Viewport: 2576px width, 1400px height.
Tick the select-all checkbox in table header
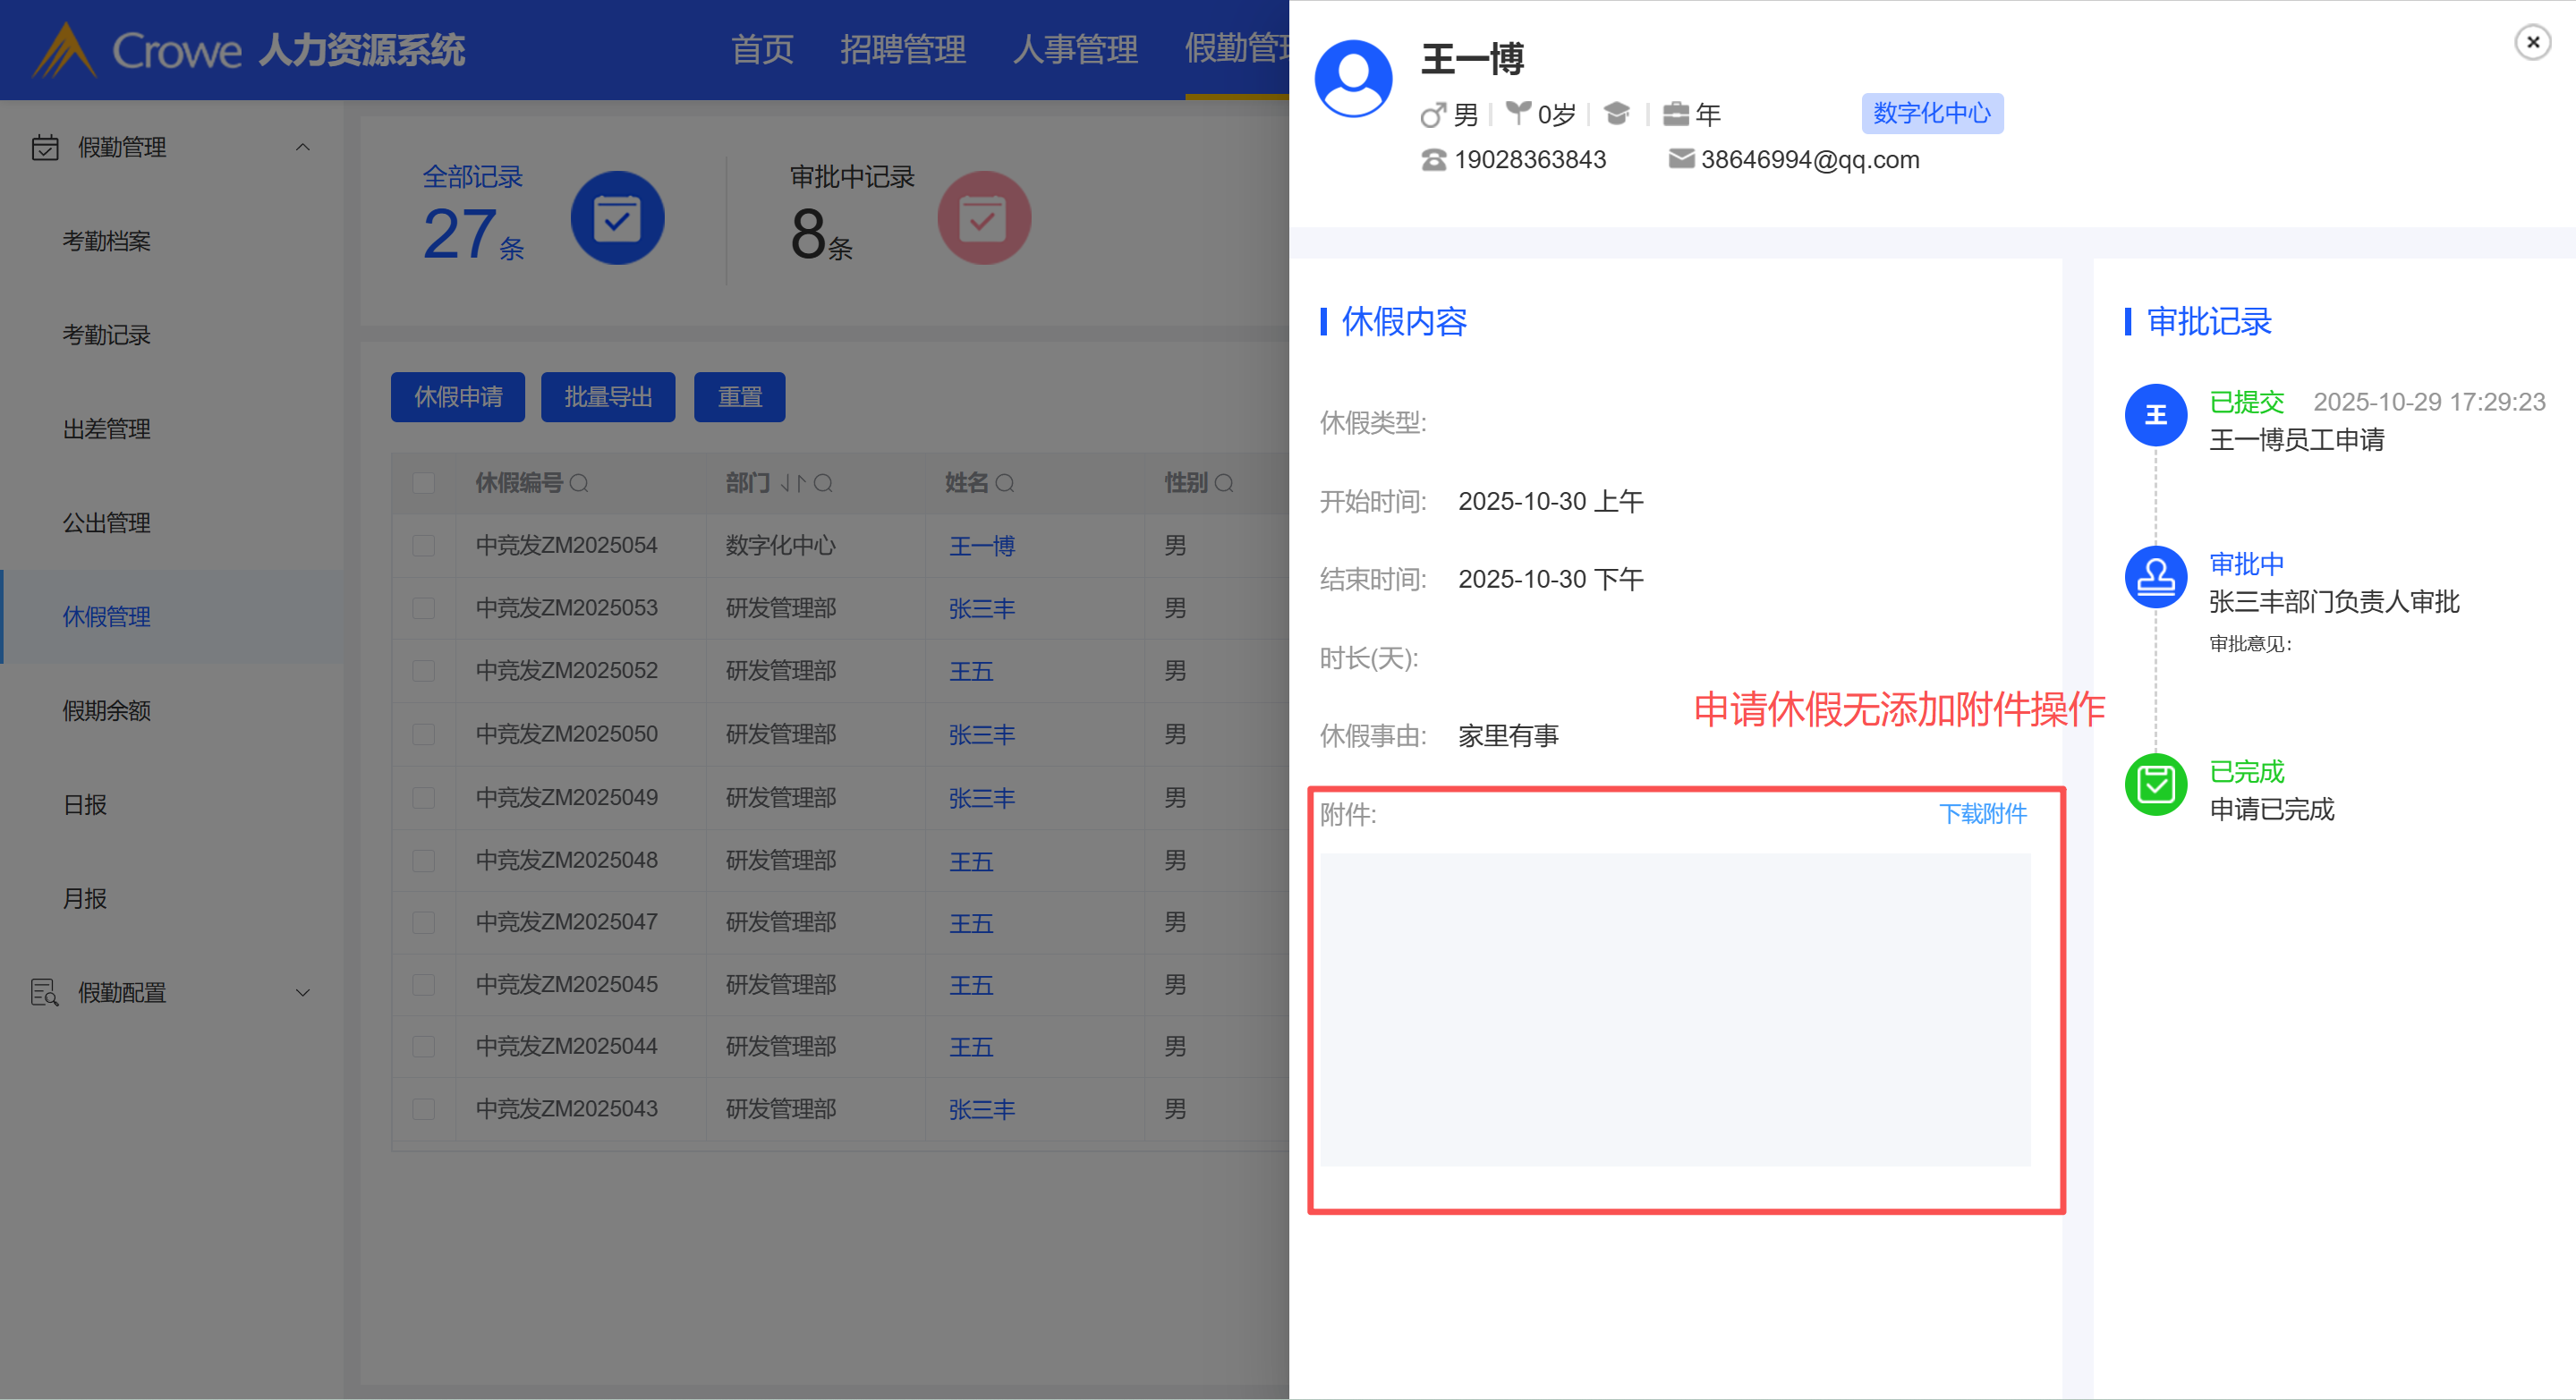point(424,484)
